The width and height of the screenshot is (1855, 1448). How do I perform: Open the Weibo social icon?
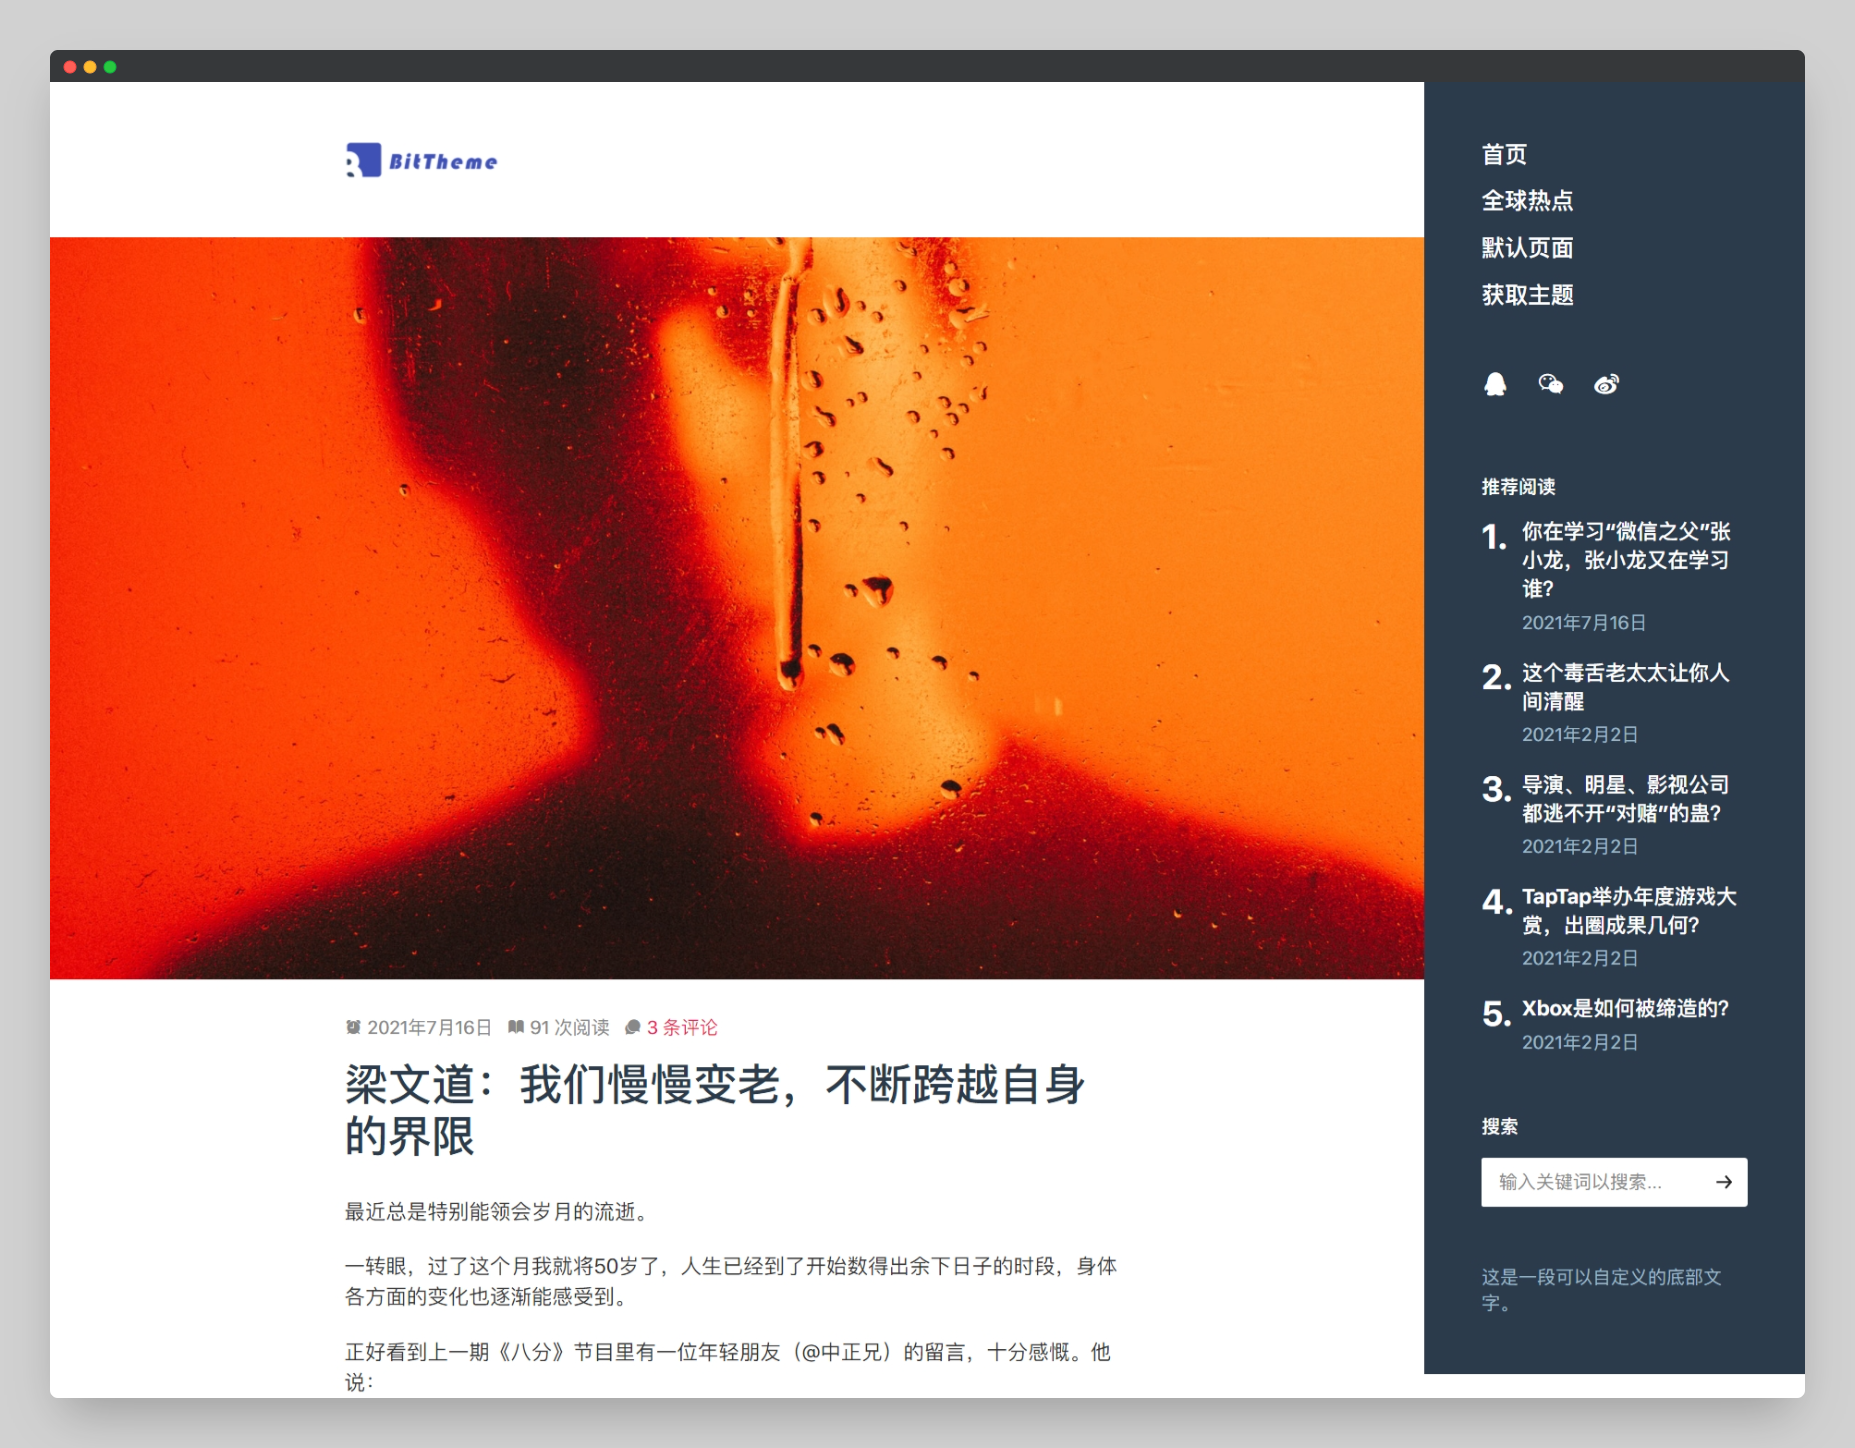(1606, 384)
